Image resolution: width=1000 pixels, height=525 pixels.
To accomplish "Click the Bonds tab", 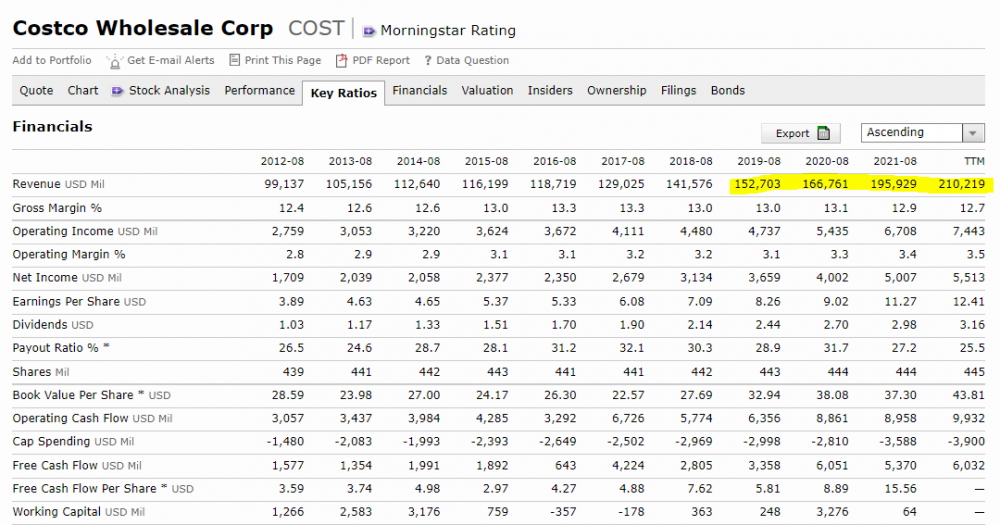I will click(728, 91).
